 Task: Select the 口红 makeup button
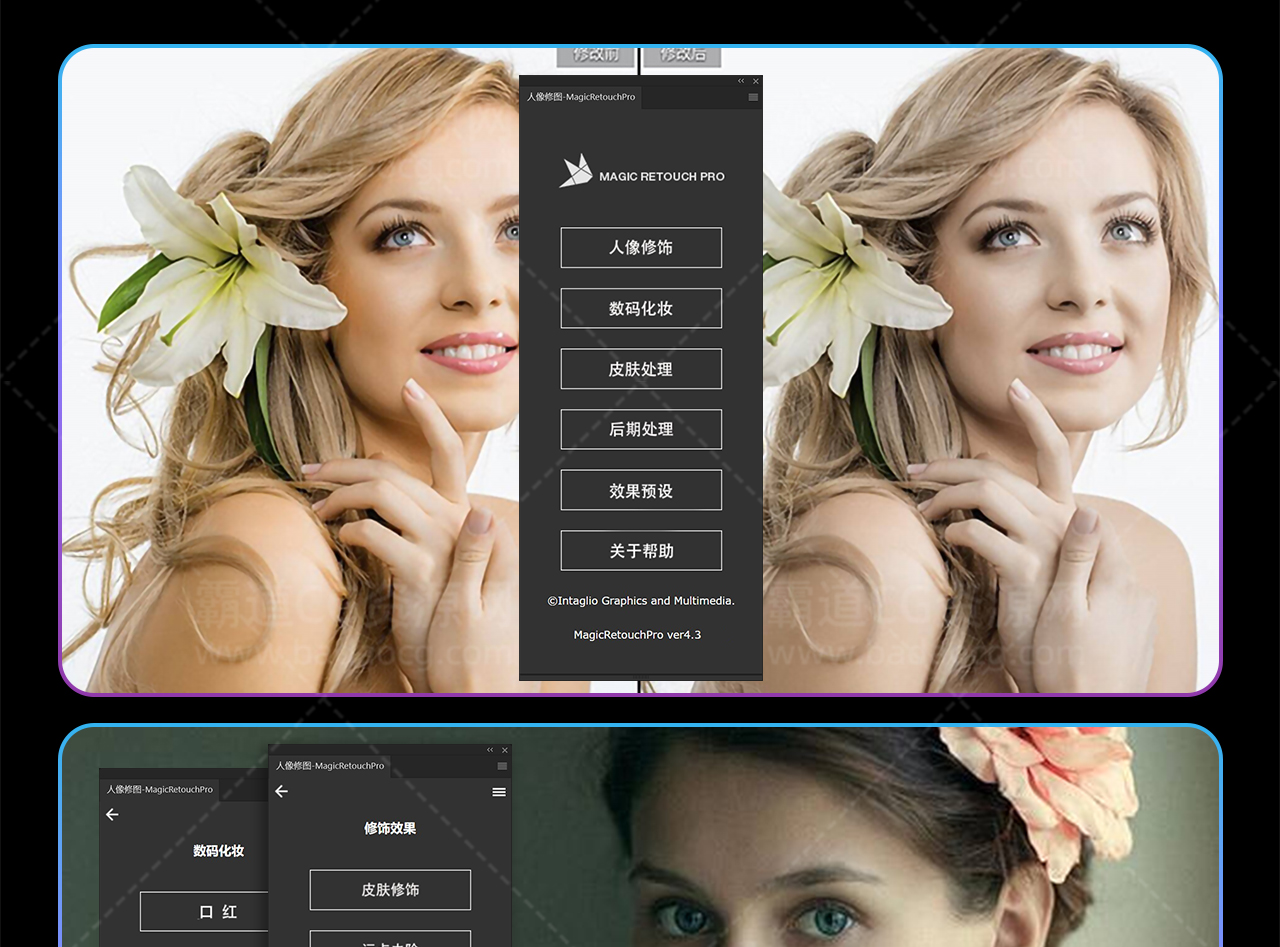click(x=205, y=912)
